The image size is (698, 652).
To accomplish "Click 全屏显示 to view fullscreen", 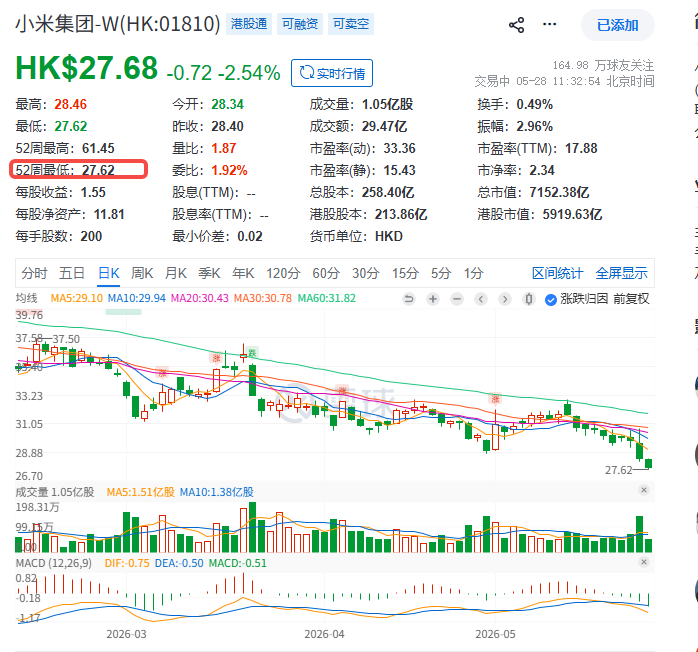I will [x=621, y=273].
